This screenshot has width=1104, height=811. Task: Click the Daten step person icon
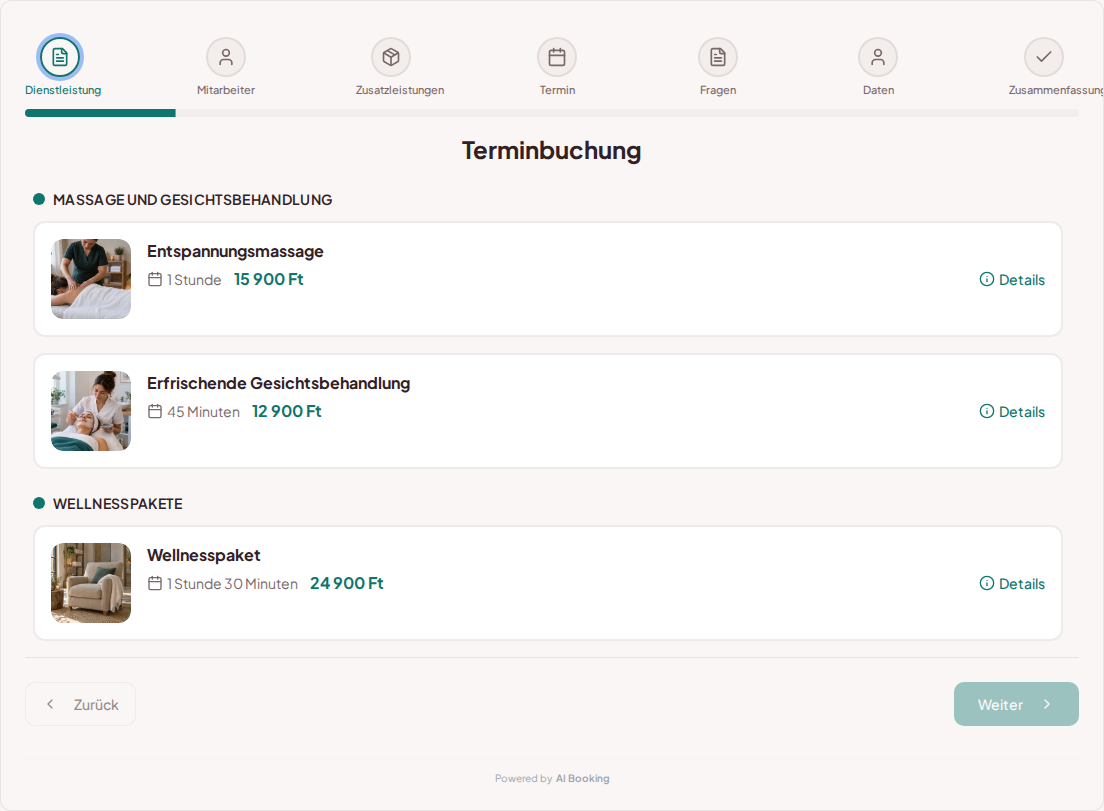(x=878, y=57)
